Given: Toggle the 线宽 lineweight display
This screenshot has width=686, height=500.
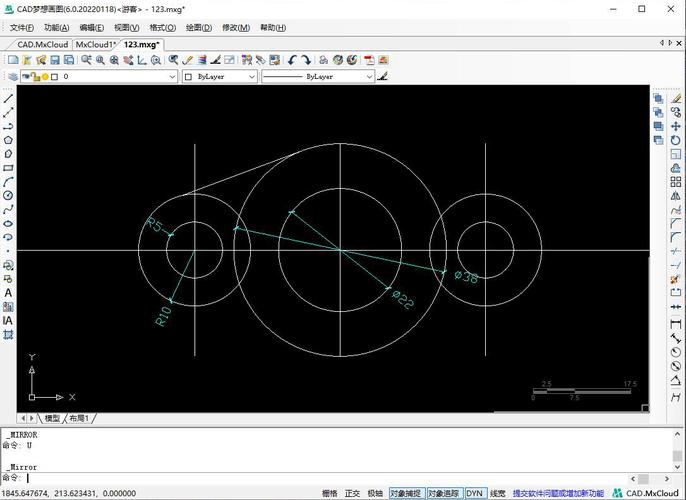Looking at the screenshot, I should (497, 493).
